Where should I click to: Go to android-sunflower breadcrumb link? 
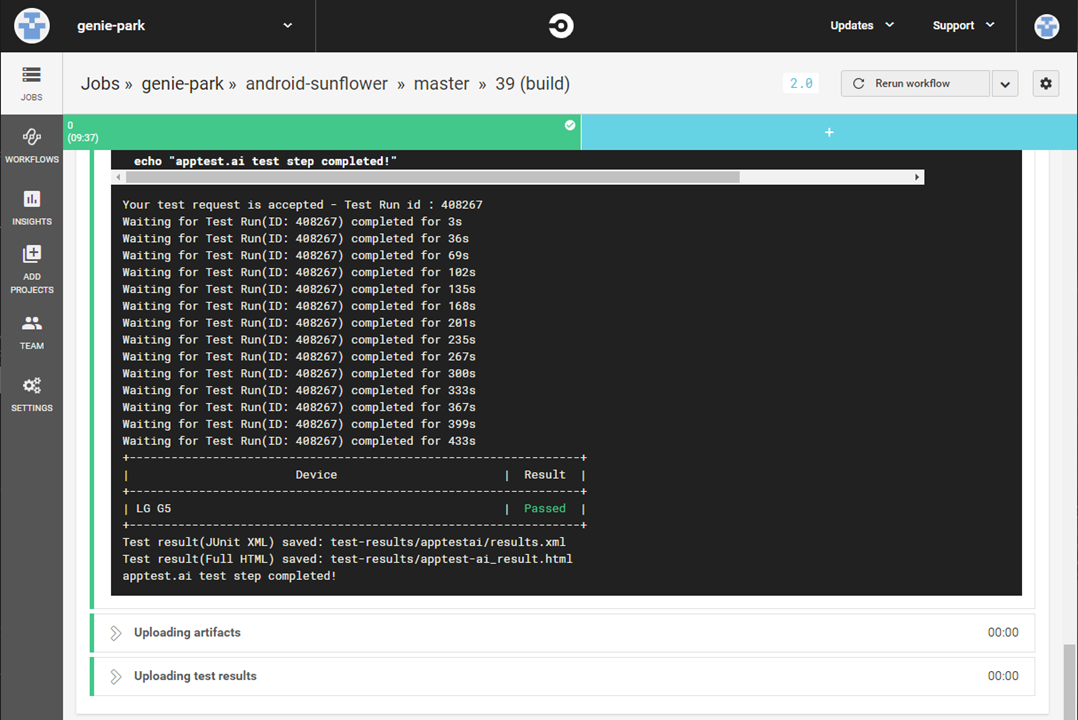pyautogui.click(x=316, y=84)
